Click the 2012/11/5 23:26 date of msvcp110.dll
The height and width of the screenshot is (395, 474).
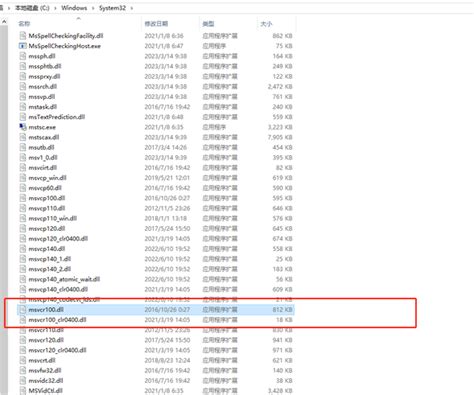(167, 208)
